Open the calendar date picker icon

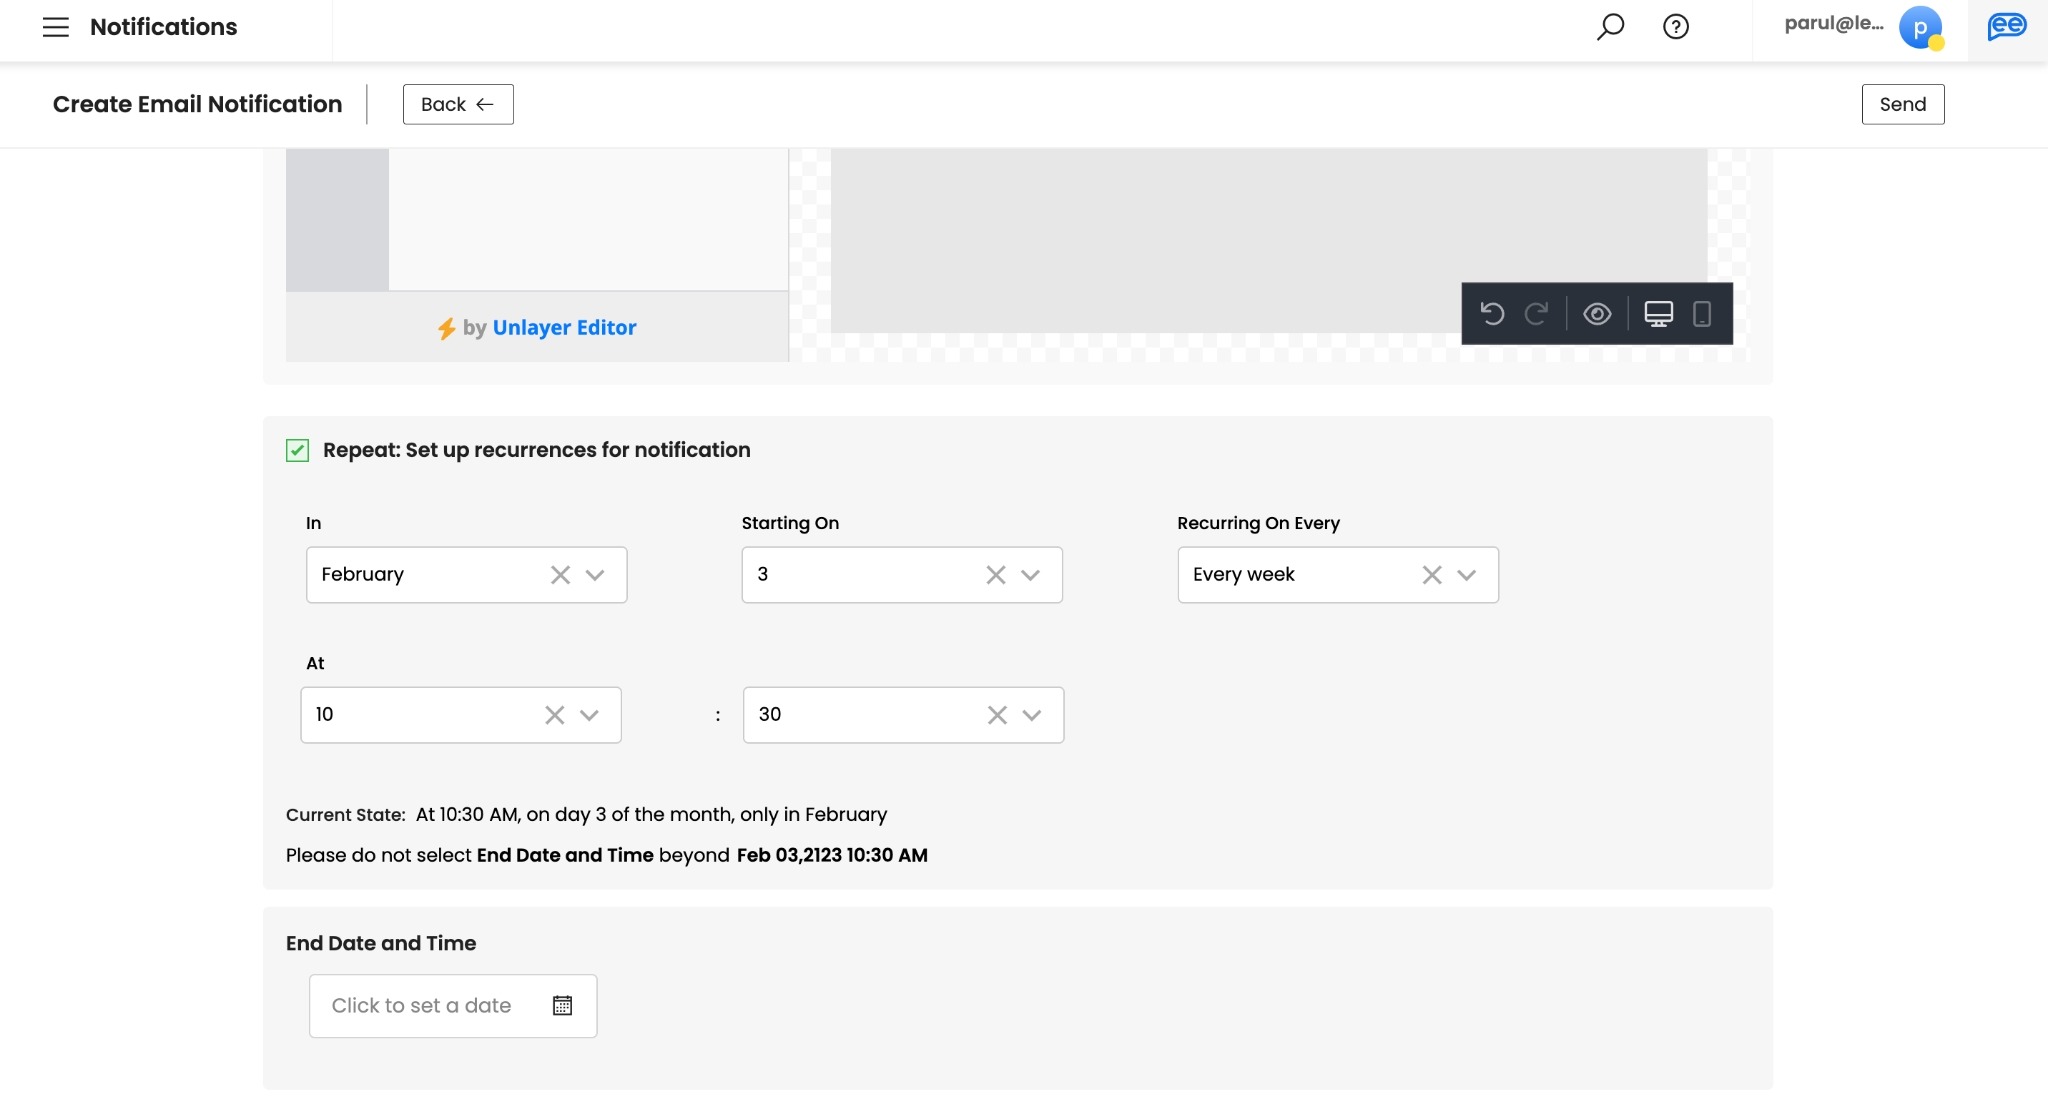click(x=562, y=1006)
